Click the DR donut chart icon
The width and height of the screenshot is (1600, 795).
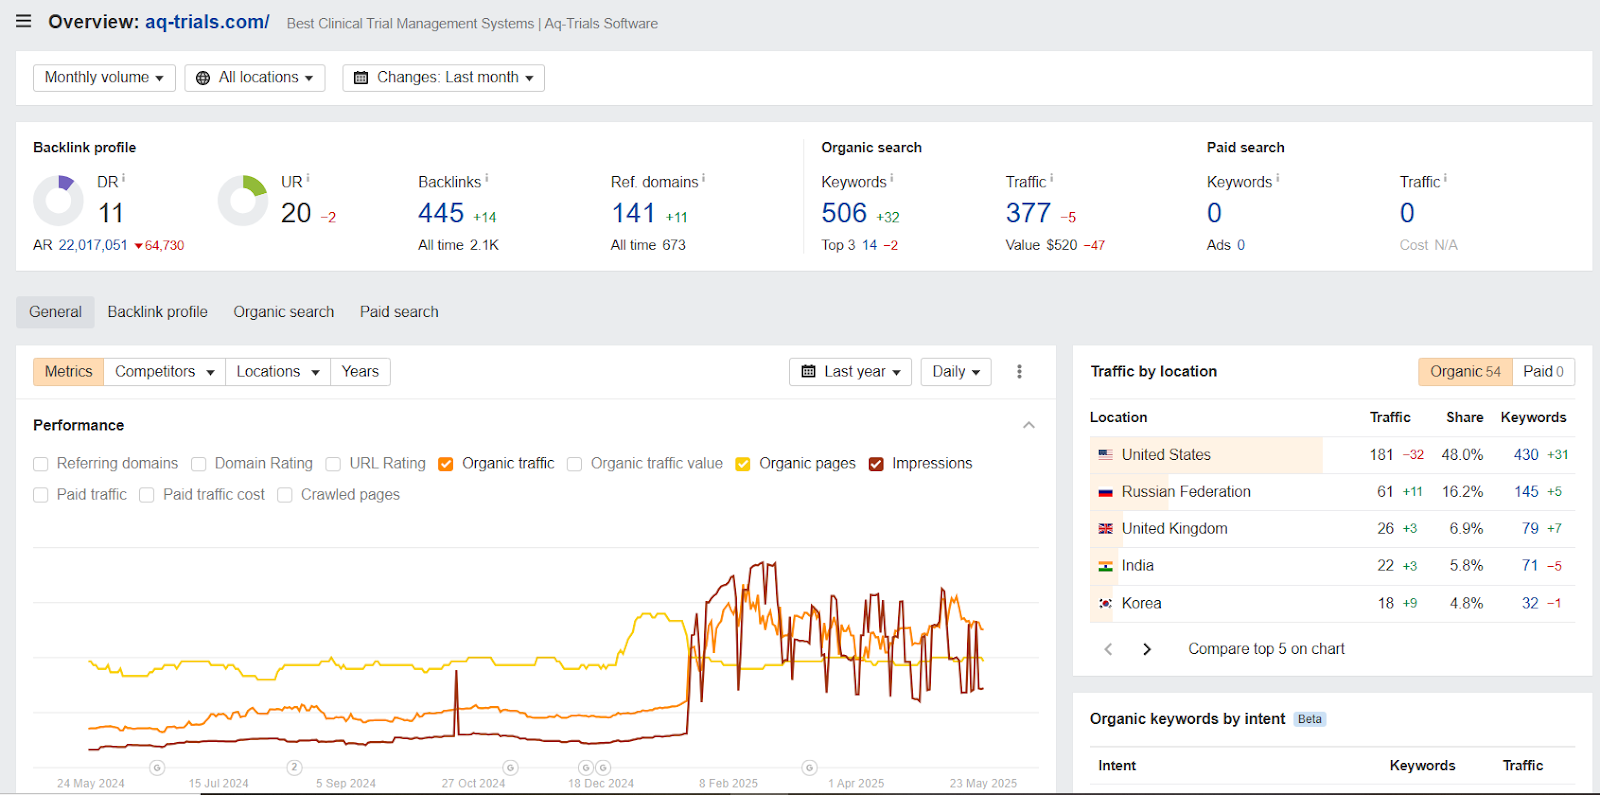[x=59, y=200]
